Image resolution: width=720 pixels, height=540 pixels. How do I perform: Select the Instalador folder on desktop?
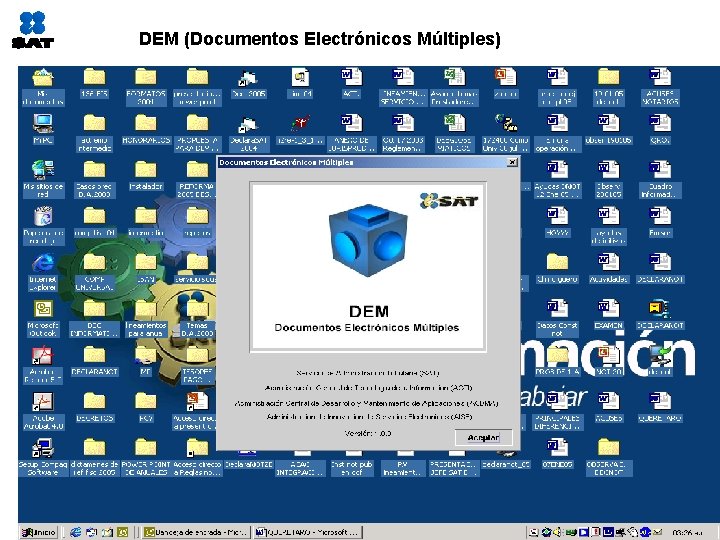[x=146, y=175]
